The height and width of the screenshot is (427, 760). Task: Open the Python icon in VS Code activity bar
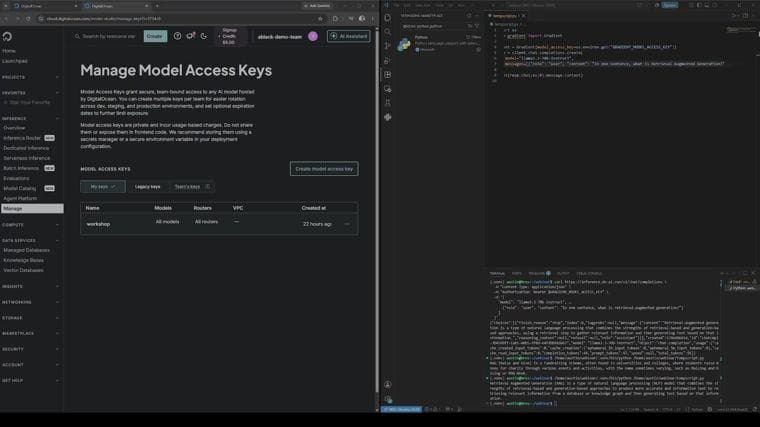click(x=388, y=117)
